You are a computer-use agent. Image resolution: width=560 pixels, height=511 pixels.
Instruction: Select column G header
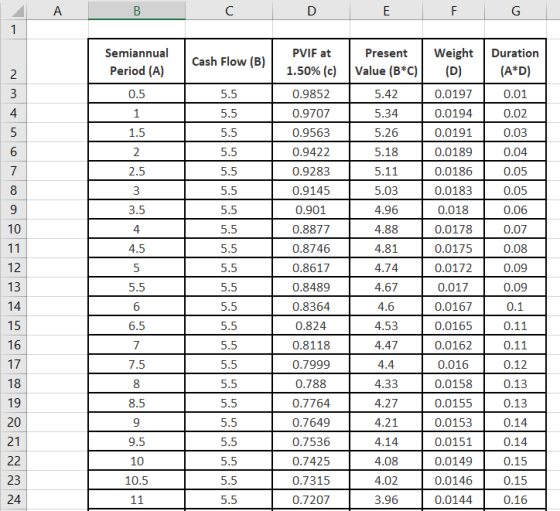[515, 11]
